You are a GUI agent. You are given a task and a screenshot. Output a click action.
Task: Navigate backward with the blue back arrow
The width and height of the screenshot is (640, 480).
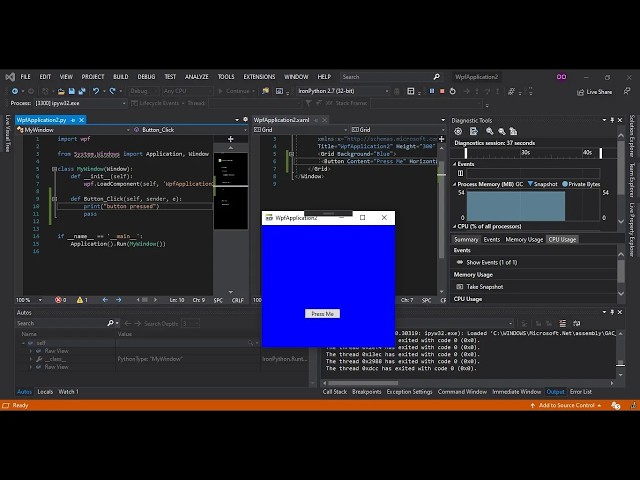pyautogui.click(x=15, y=91)
